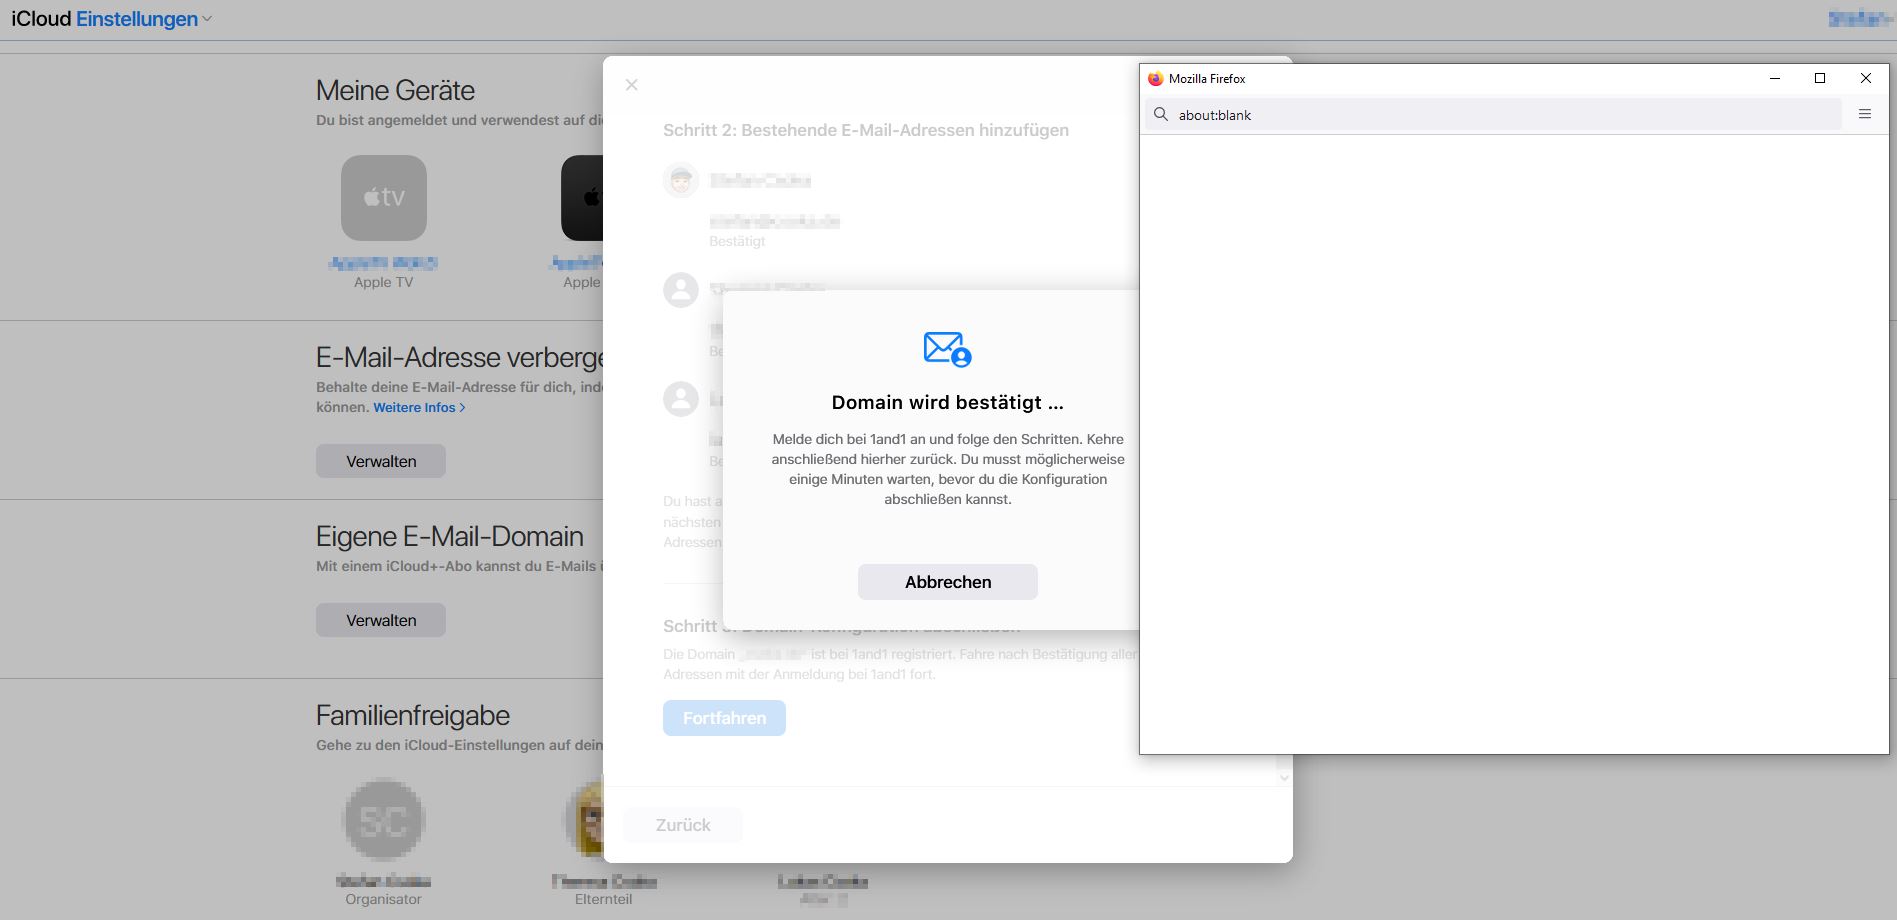Click the Firefox logo in title bar
The image size is (1897, 920).
tap(1156, 78)
